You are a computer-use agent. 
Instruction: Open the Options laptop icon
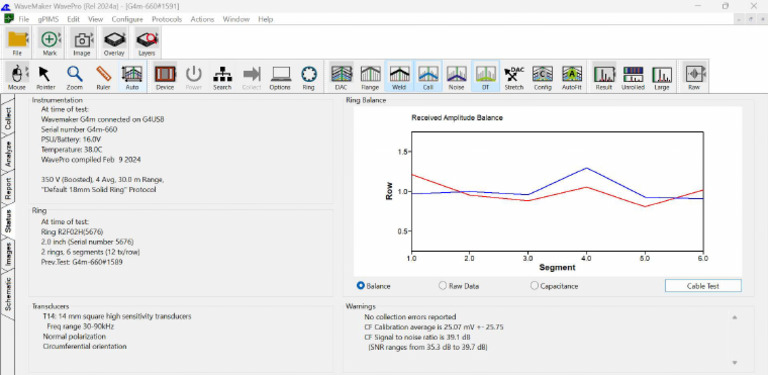[x=280, y=77]
